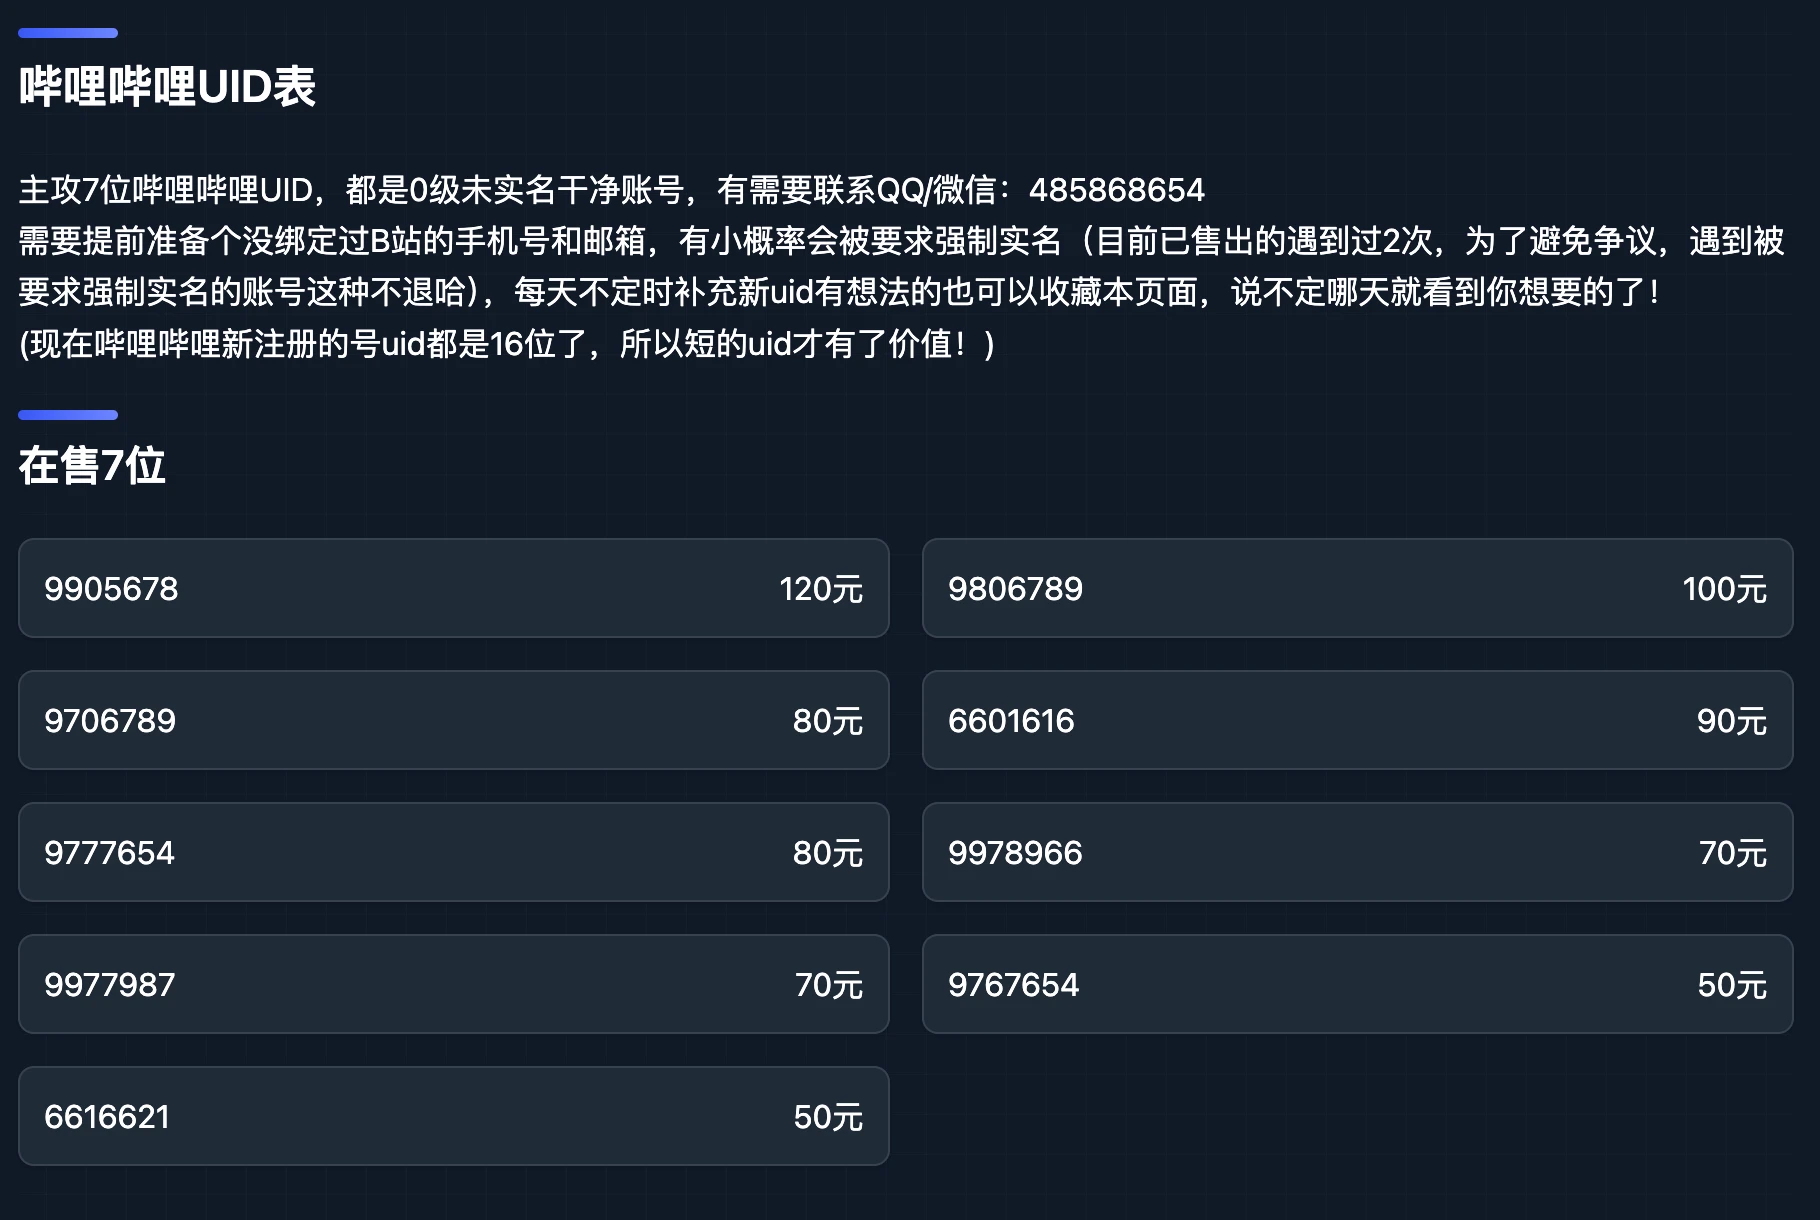
Task: Click the 9767654 UID listing card
Action: [x=1357, y=984]
